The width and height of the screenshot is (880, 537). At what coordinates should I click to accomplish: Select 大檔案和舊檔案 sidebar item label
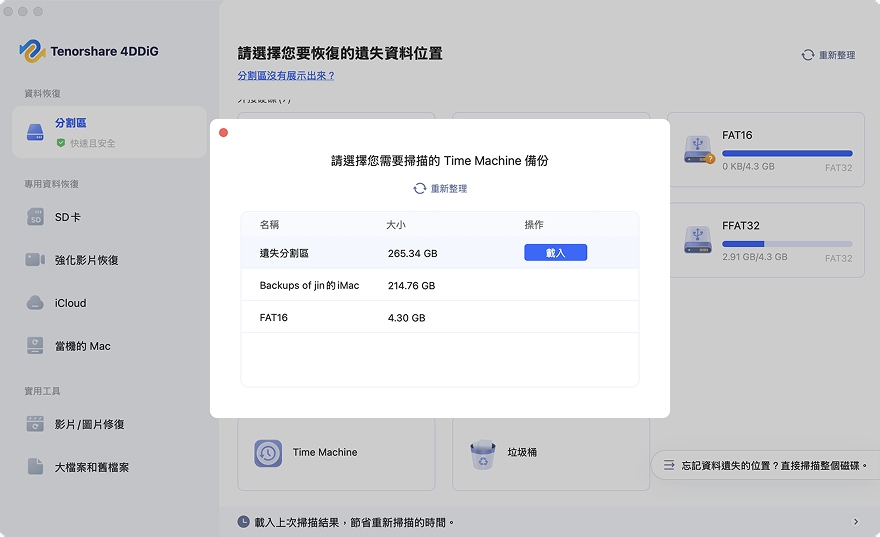[91, 467]
